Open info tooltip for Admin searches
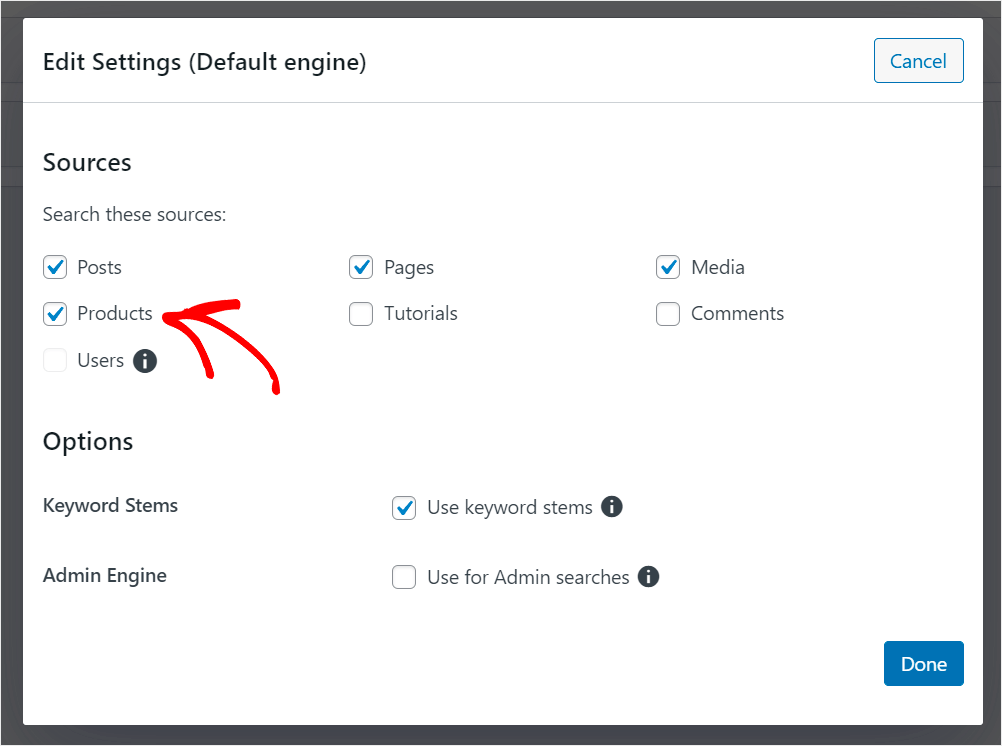 point(648,577)
